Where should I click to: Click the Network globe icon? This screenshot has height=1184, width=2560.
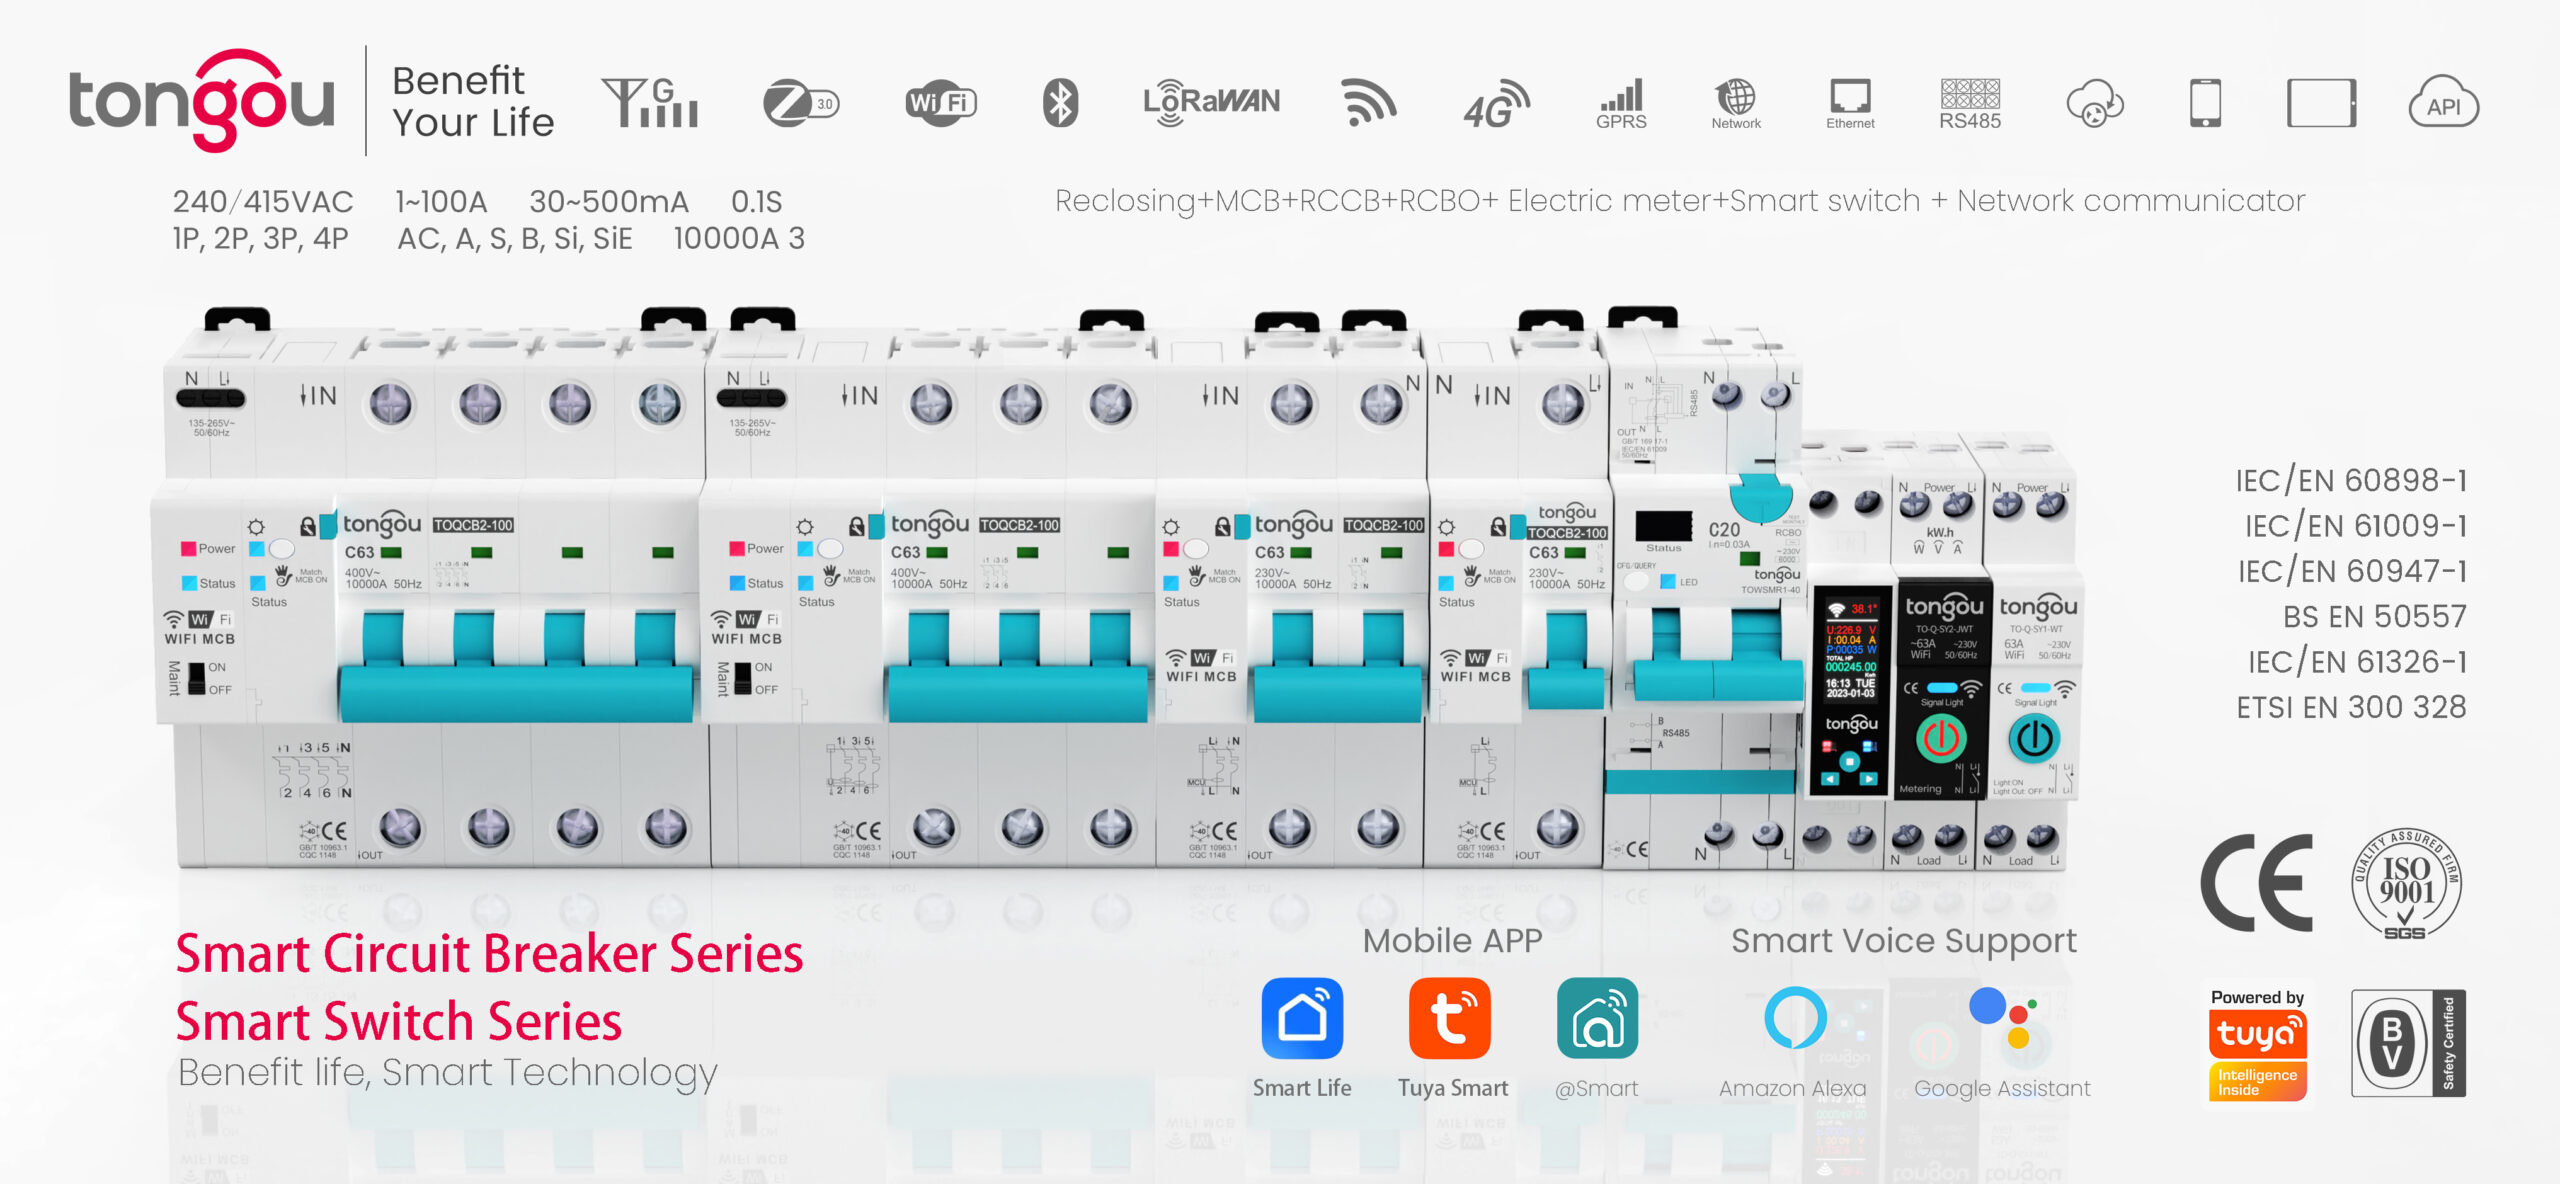[x=1736, y=104]
